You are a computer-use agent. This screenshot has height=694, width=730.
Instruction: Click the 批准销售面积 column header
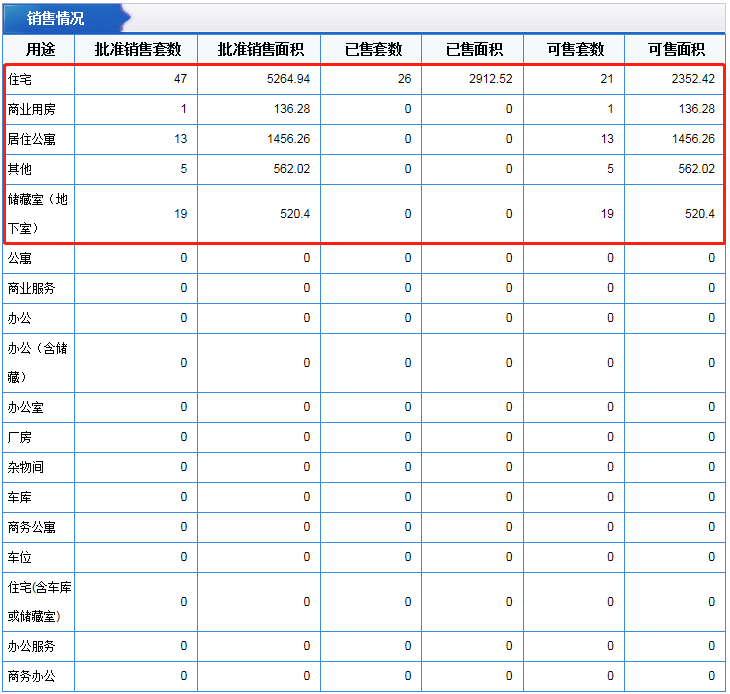[x=260, y=49]
